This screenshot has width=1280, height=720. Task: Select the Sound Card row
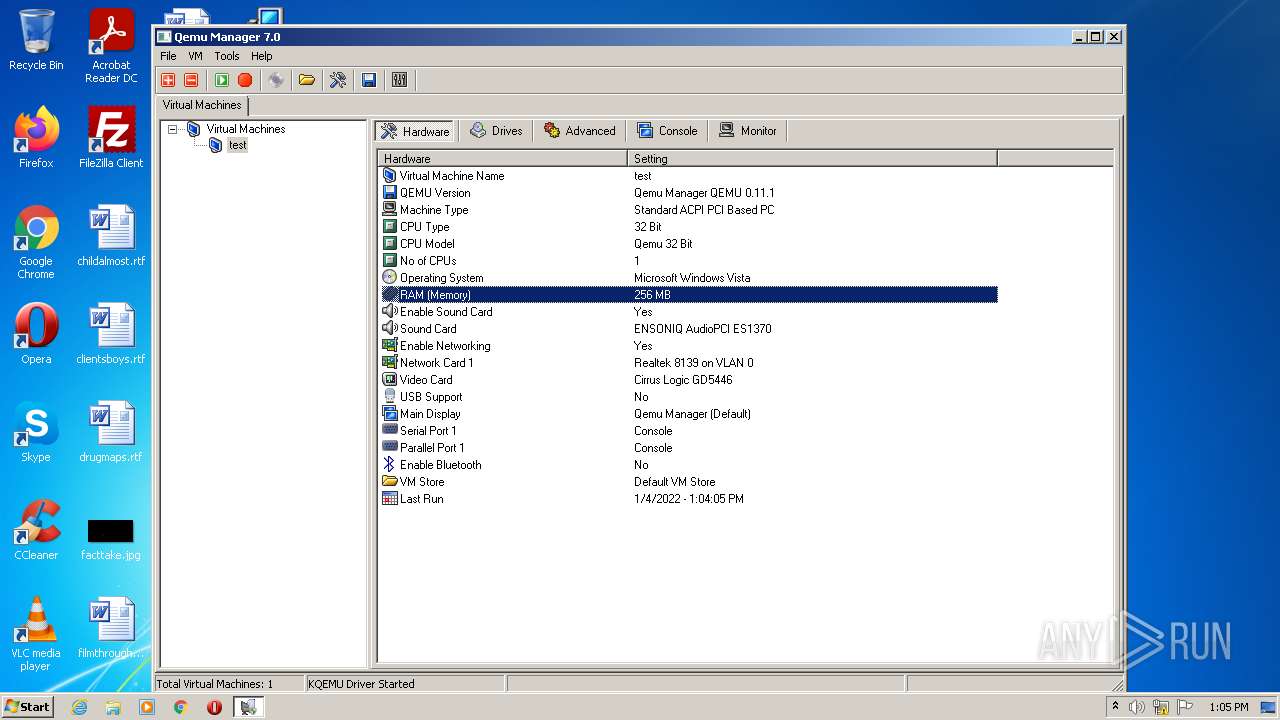coord(689,329)
